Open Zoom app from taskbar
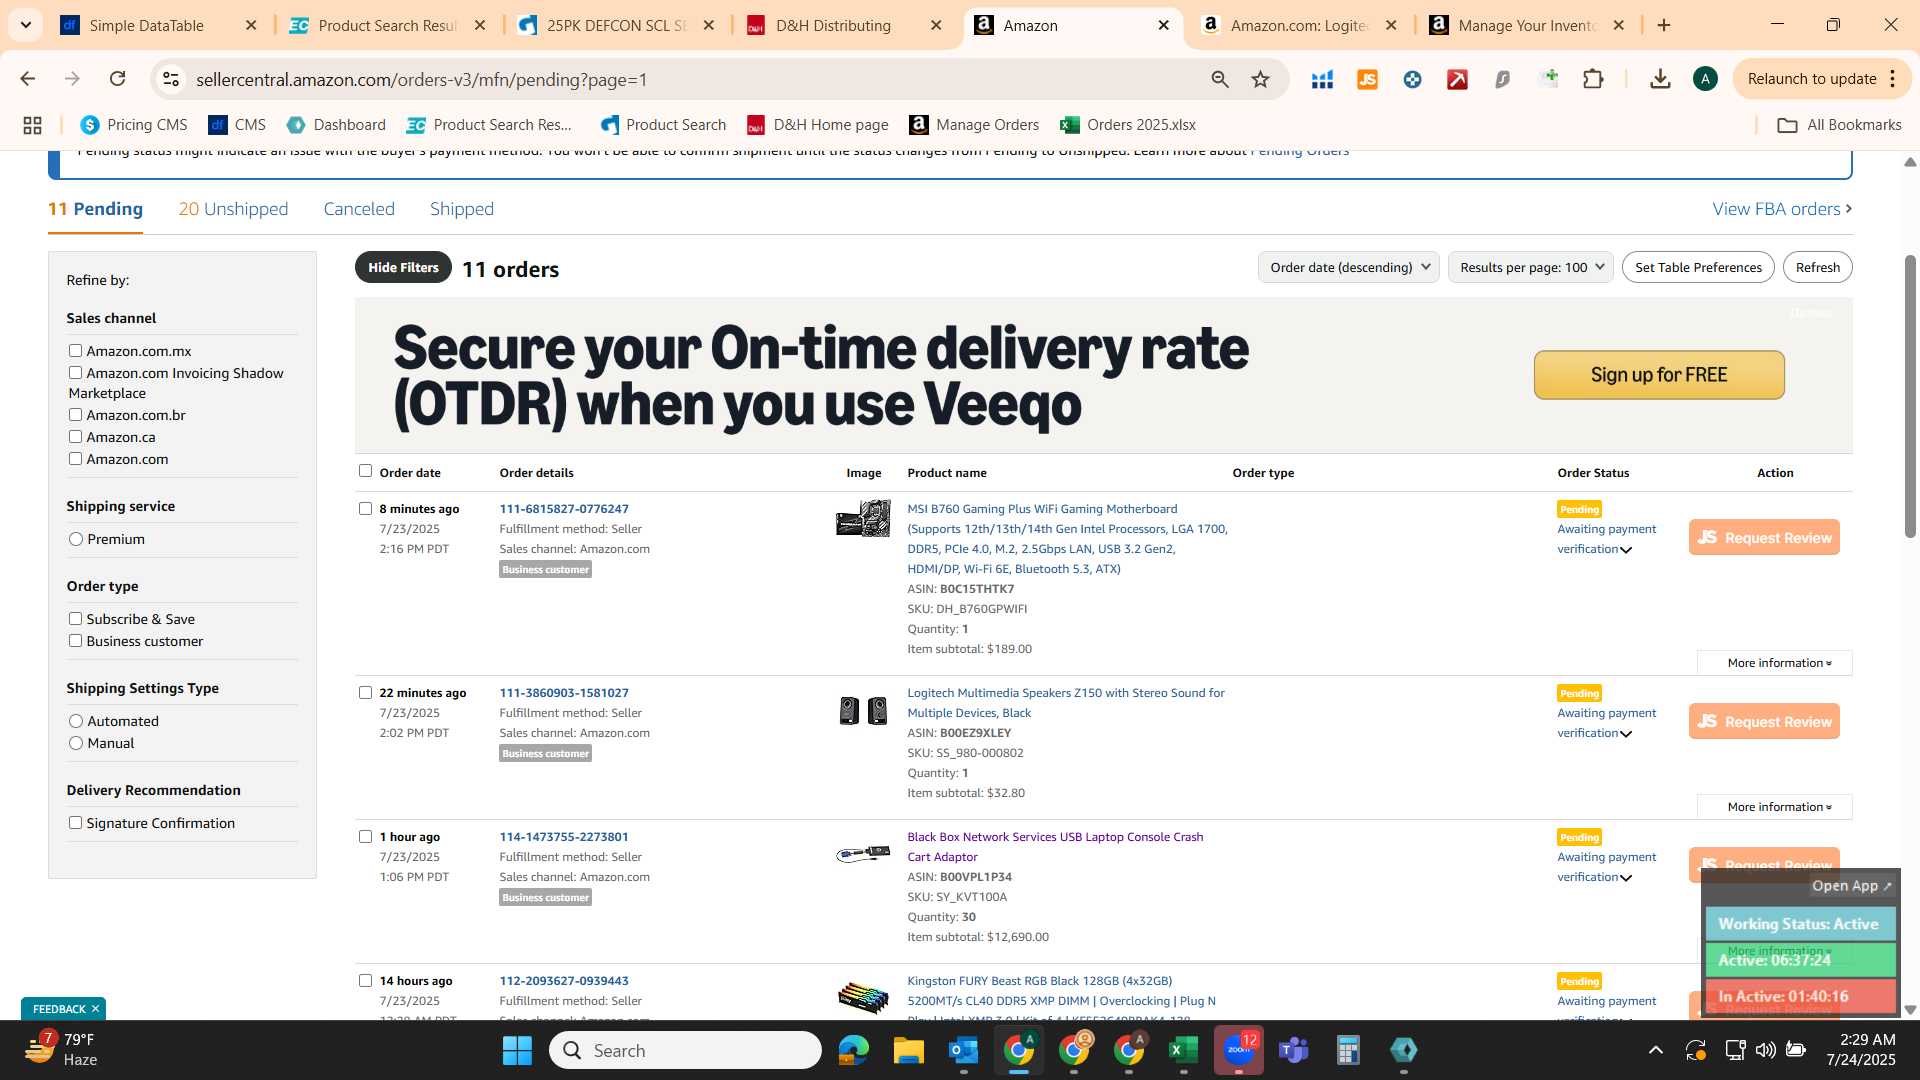Viewport: 1920px width, 1080px height. [1238, 1050]
